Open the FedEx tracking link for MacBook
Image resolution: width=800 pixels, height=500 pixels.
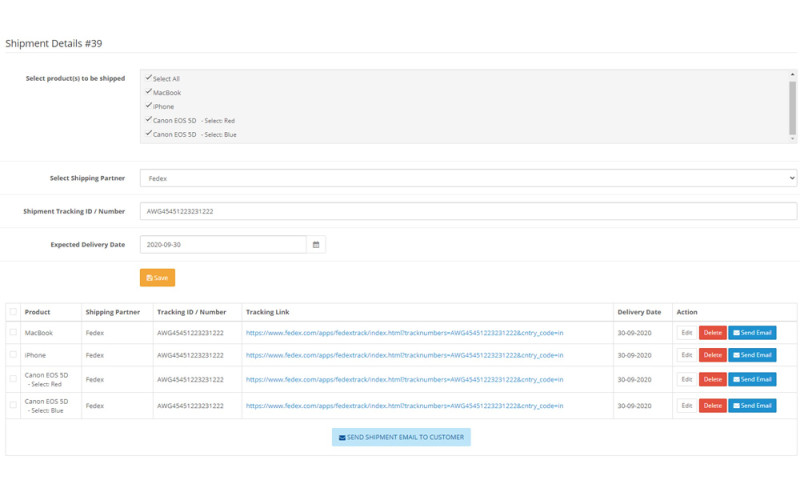(x=404, y=333)
